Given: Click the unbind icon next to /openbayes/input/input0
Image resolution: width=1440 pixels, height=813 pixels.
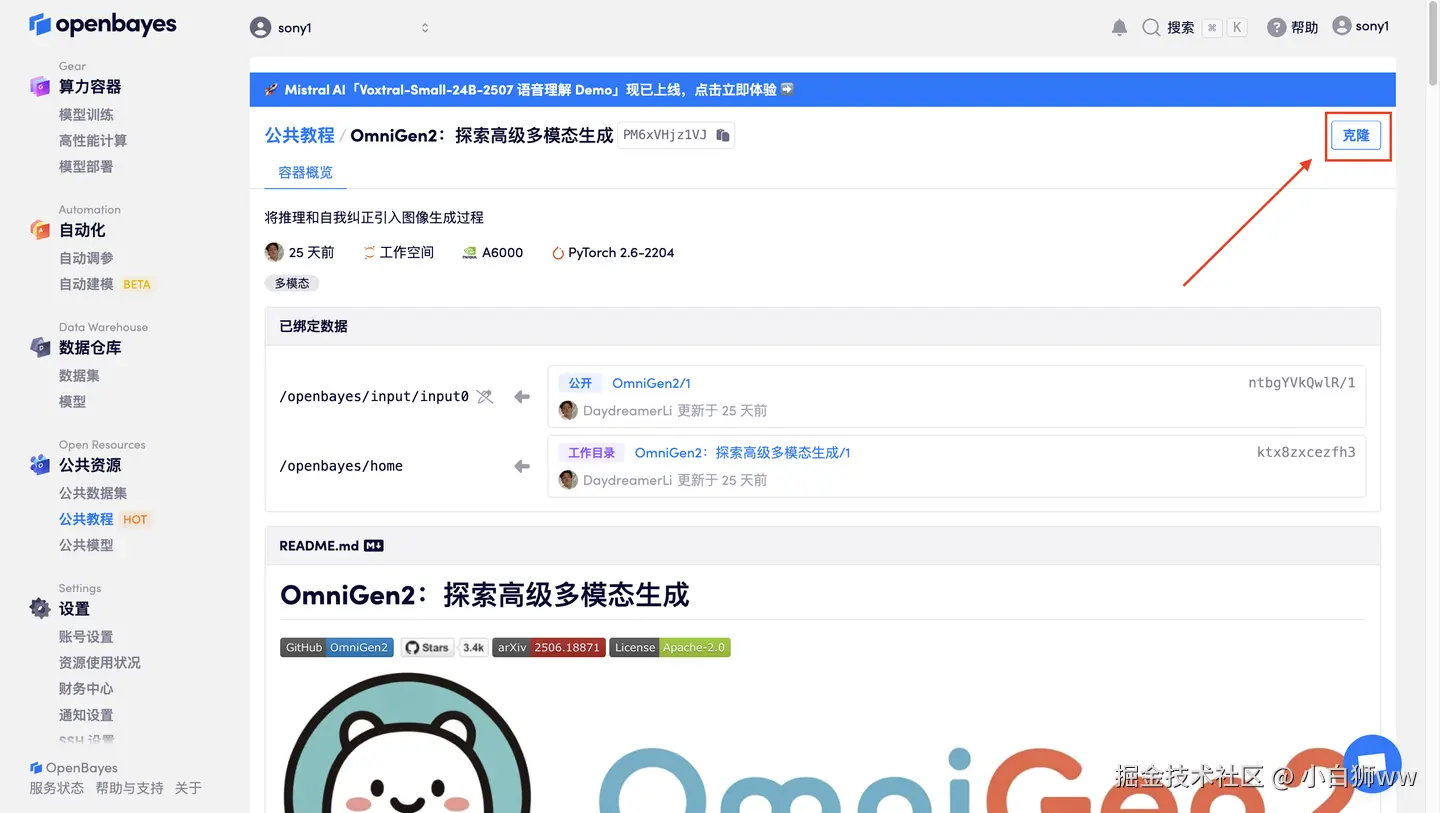Looking at the screenshot, I should [x=485, y=397].
